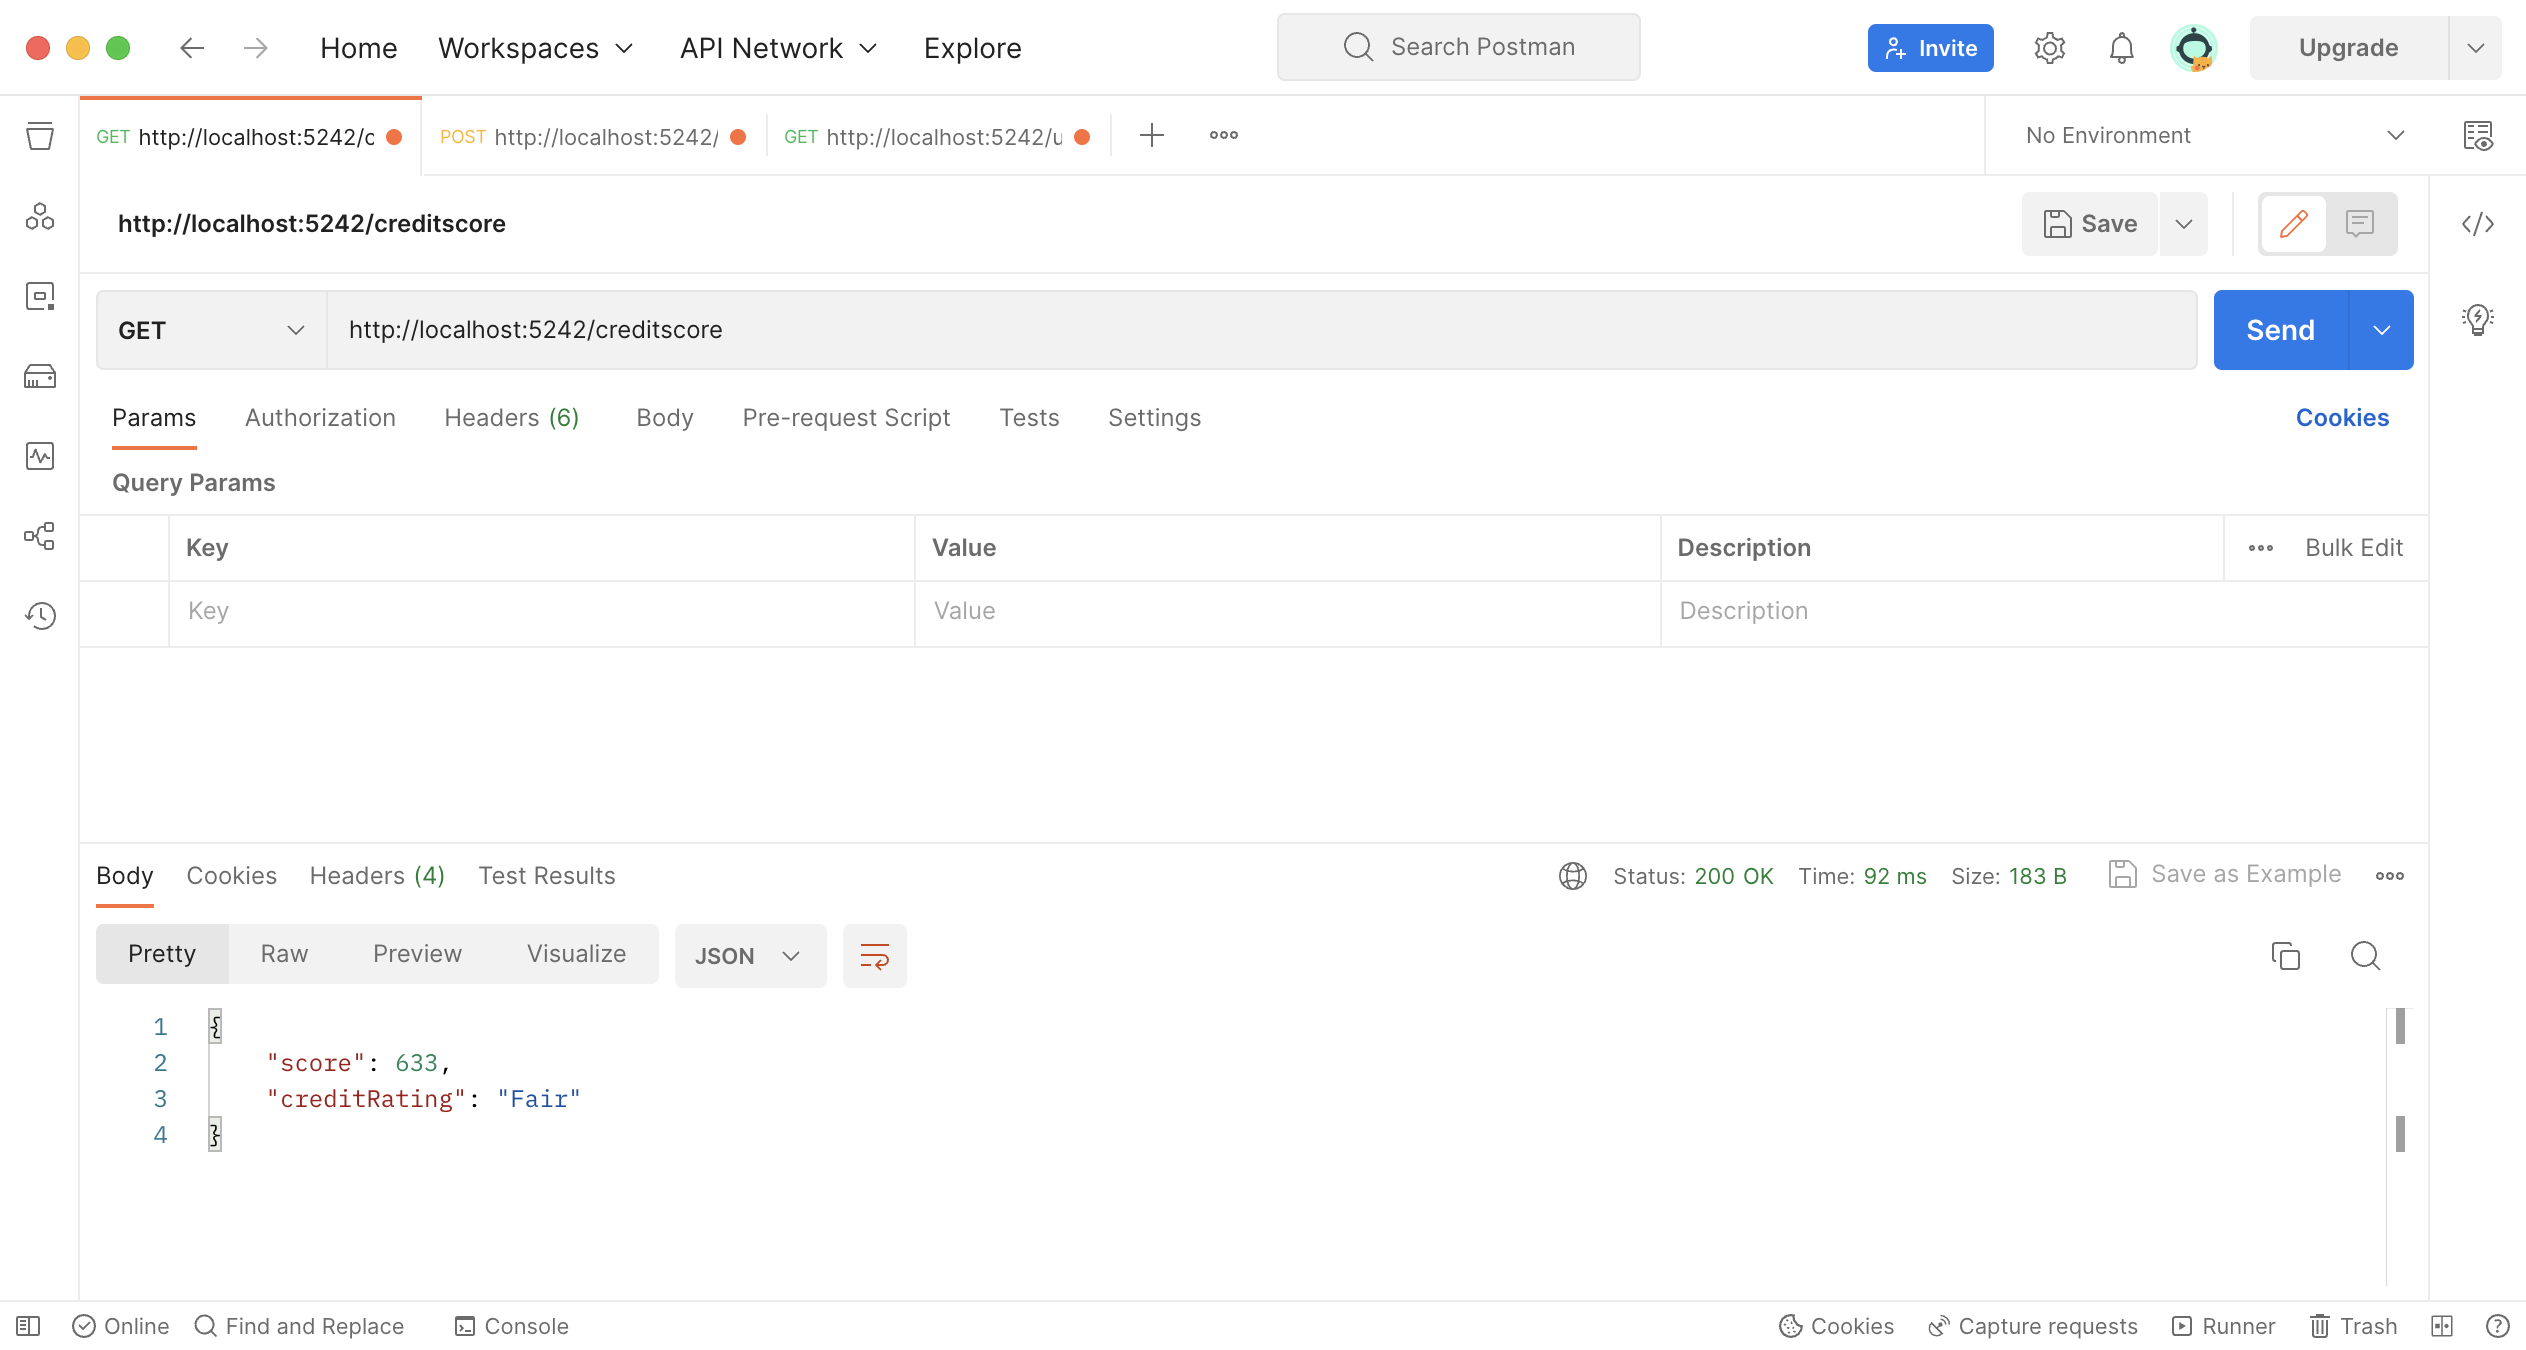Search within the response body
2526x1350 pixels.
[2365, 956]
